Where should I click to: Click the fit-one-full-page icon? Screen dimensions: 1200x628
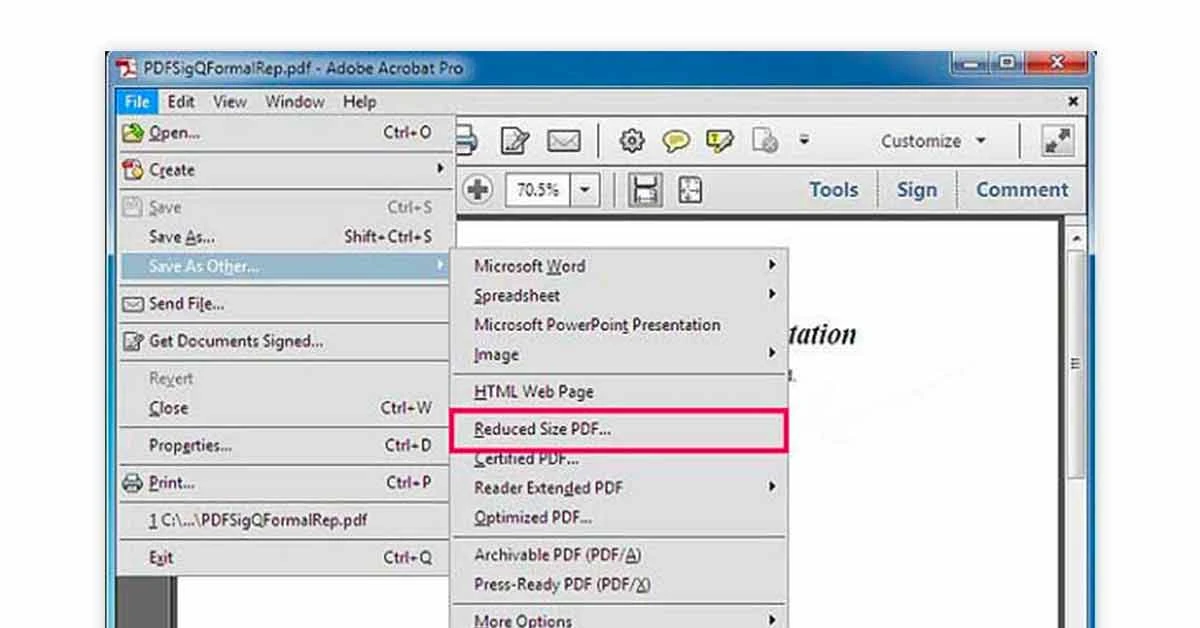(x=690, y=189)
